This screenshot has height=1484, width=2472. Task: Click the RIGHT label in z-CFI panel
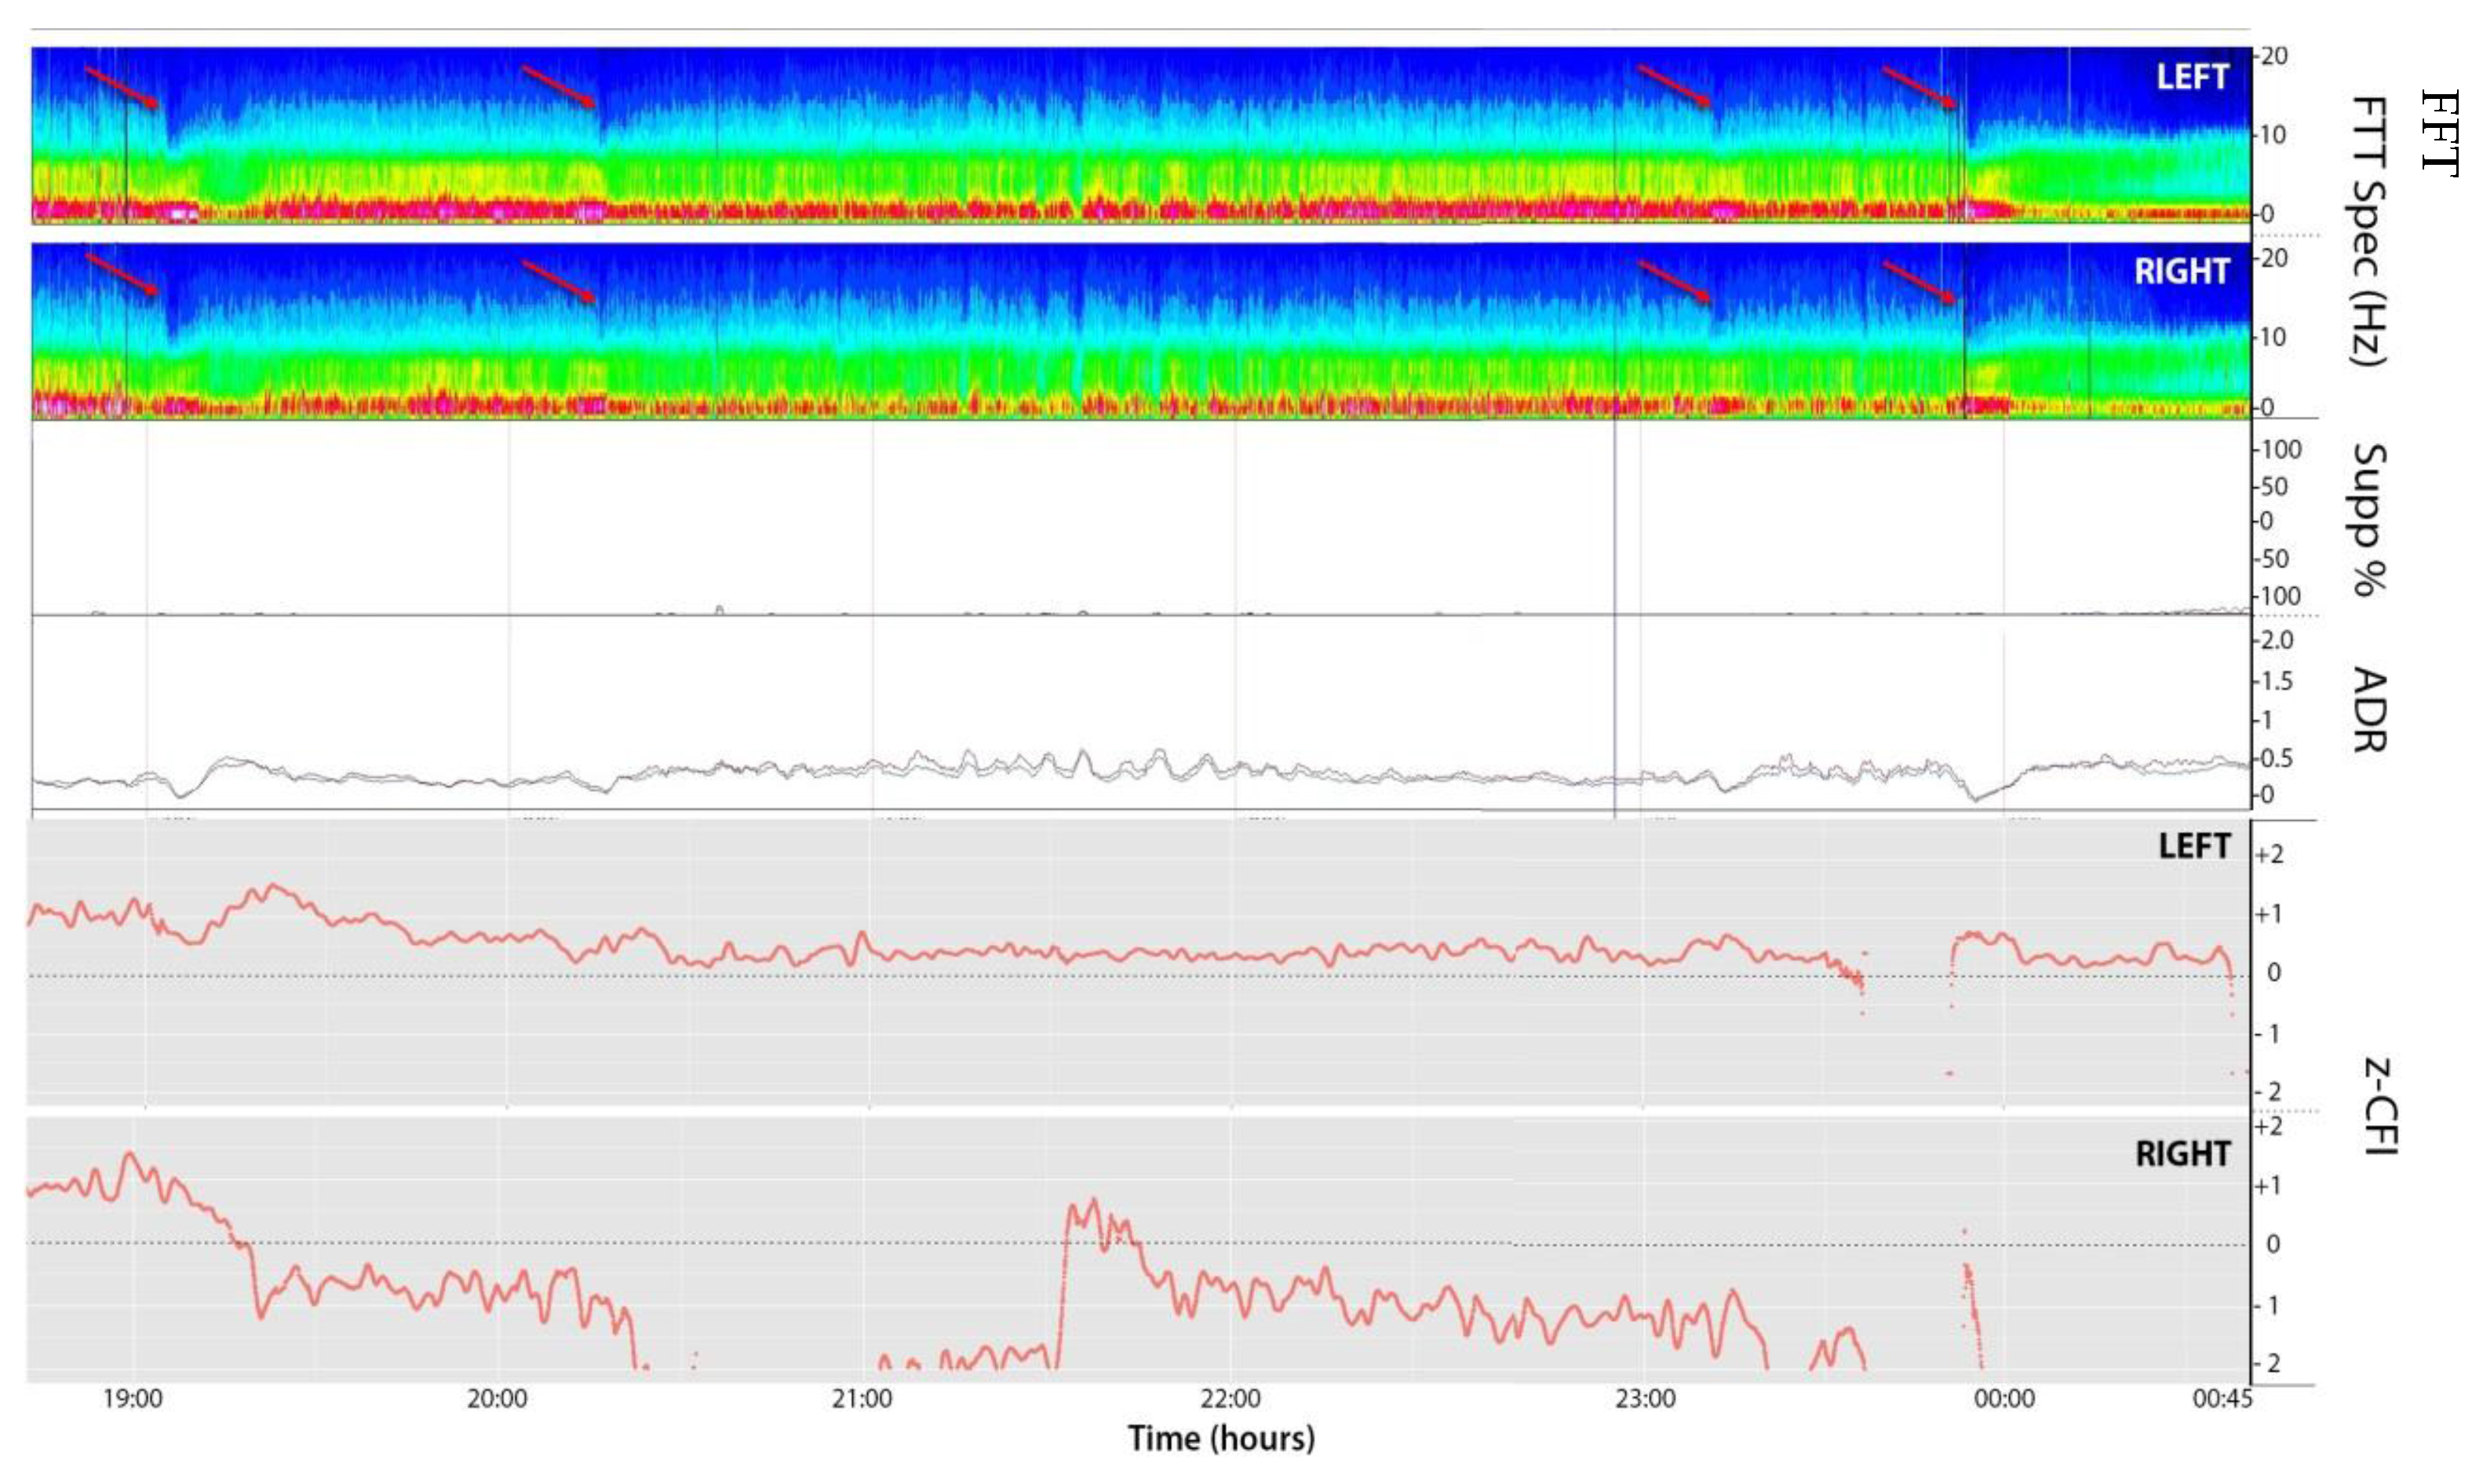click(2182, 1154)
